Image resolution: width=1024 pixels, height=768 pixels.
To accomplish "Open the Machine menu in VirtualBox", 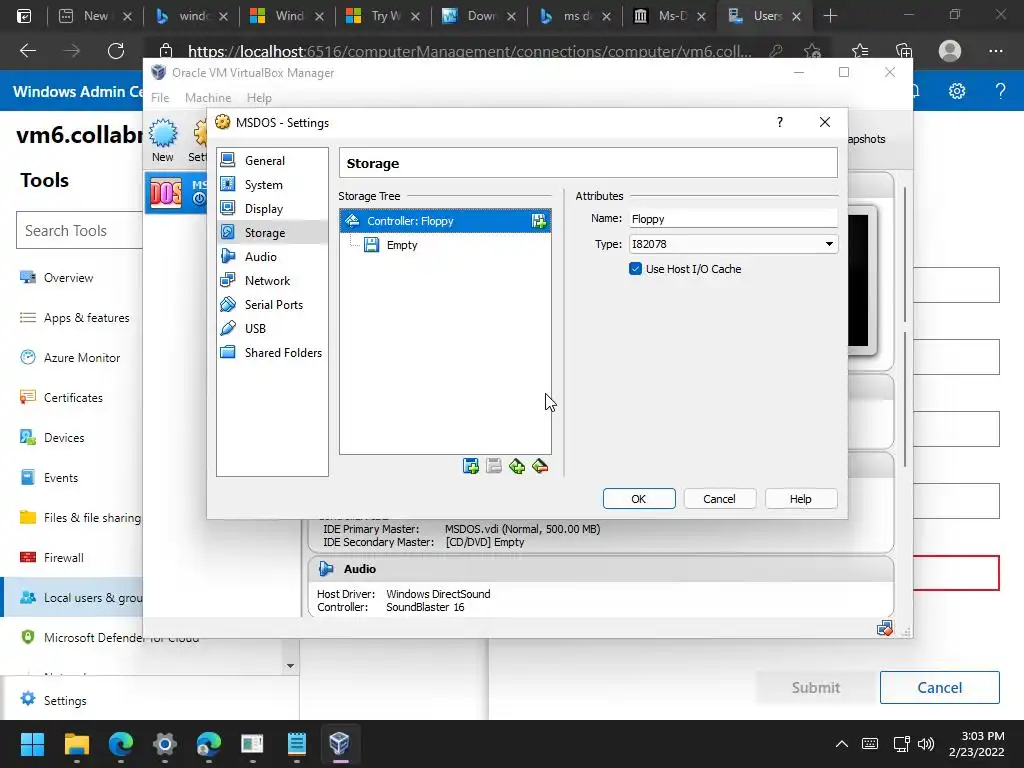I will click(x=208, y=98).
